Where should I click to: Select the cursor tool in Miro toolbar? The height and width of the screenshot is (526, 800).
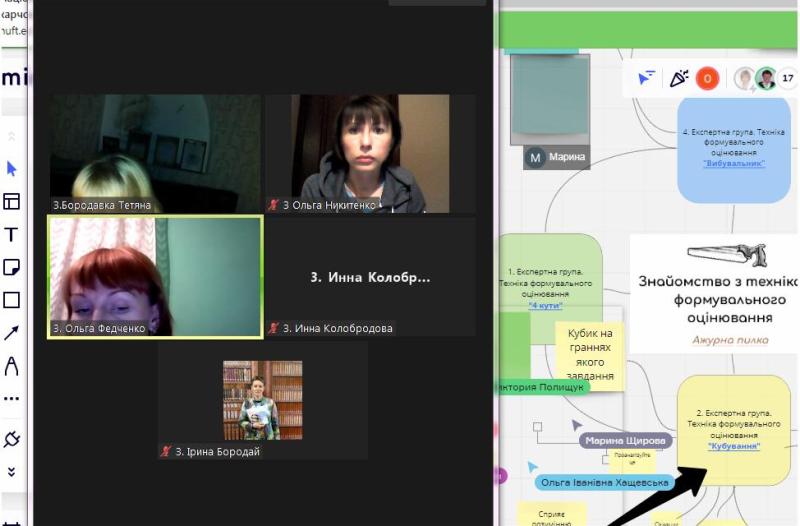11,168
